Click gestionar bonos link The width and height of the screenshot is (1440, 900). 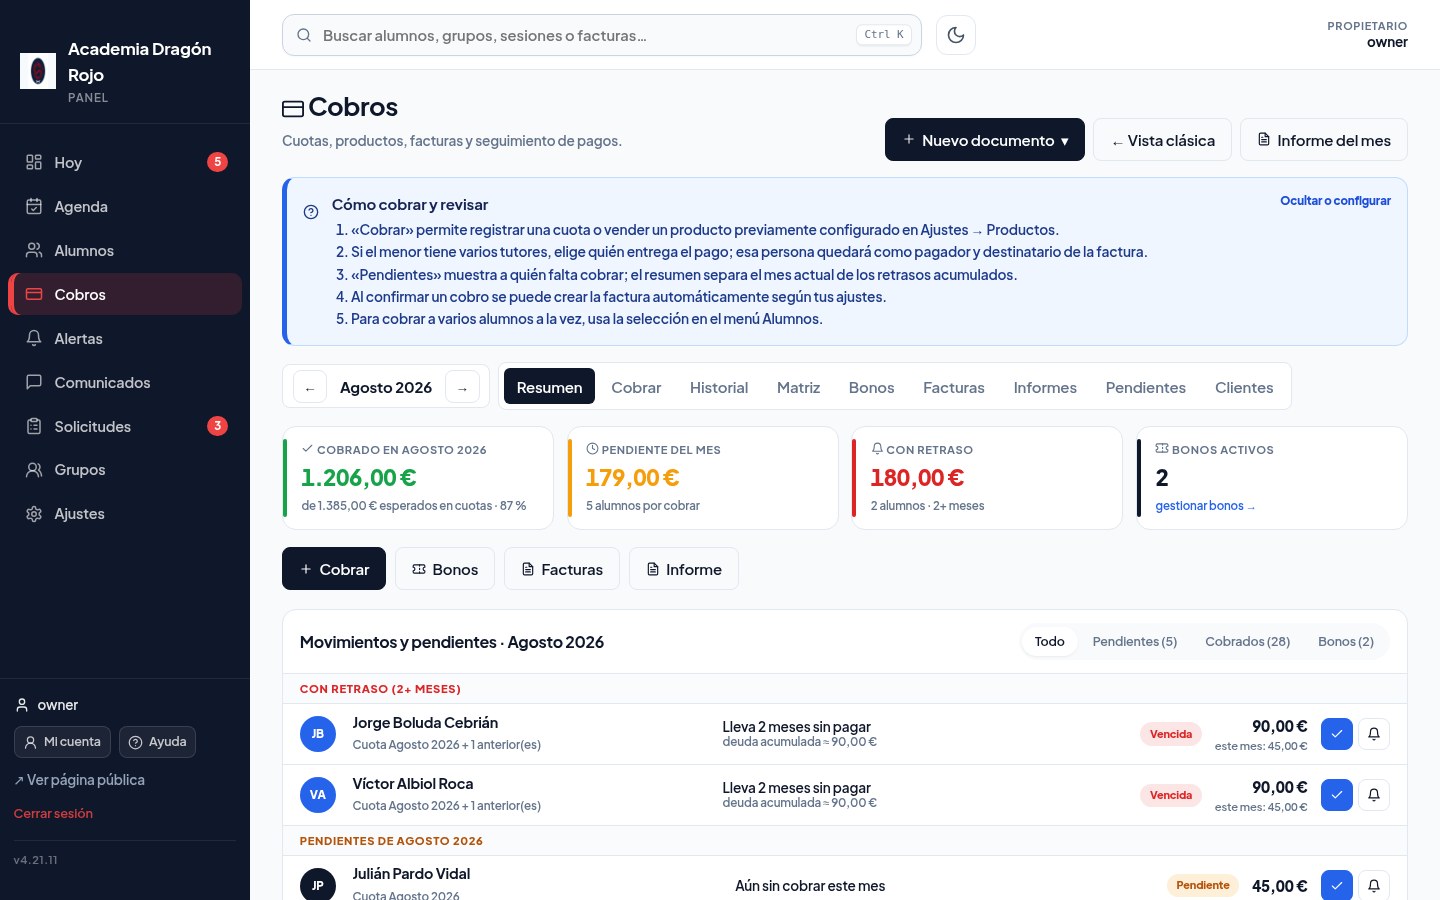pos(1205,506)
